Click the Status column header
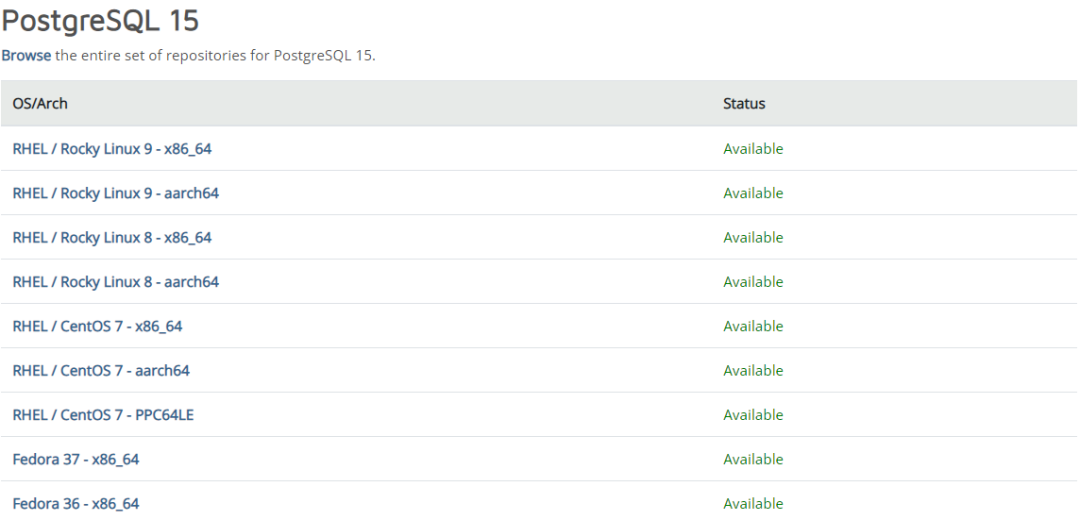Screen dimensions: 1080x520 click(x=744, y=104)
